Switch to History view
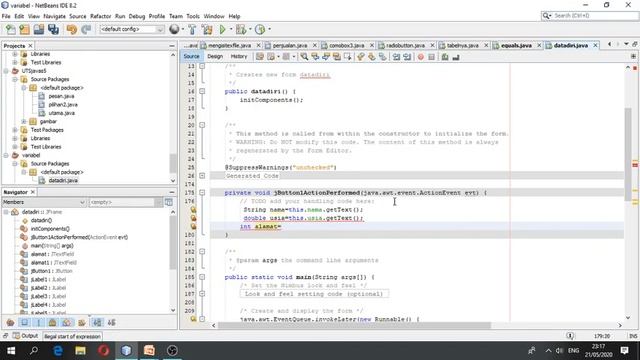Image resolution: width=640 pixels, height=360 pixels. (x=239, y=57)
